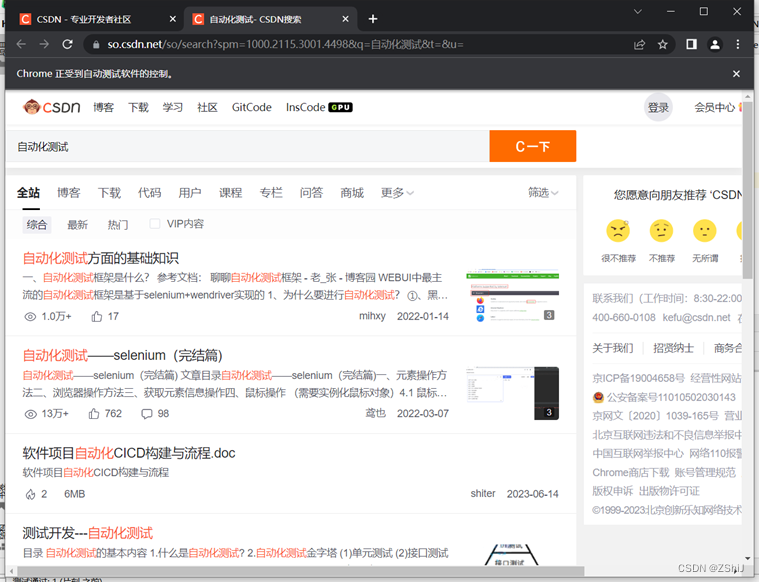Switch to the 问答 search tab
The width and height of the screenshot is (759, 582).
tap(311, 193)
